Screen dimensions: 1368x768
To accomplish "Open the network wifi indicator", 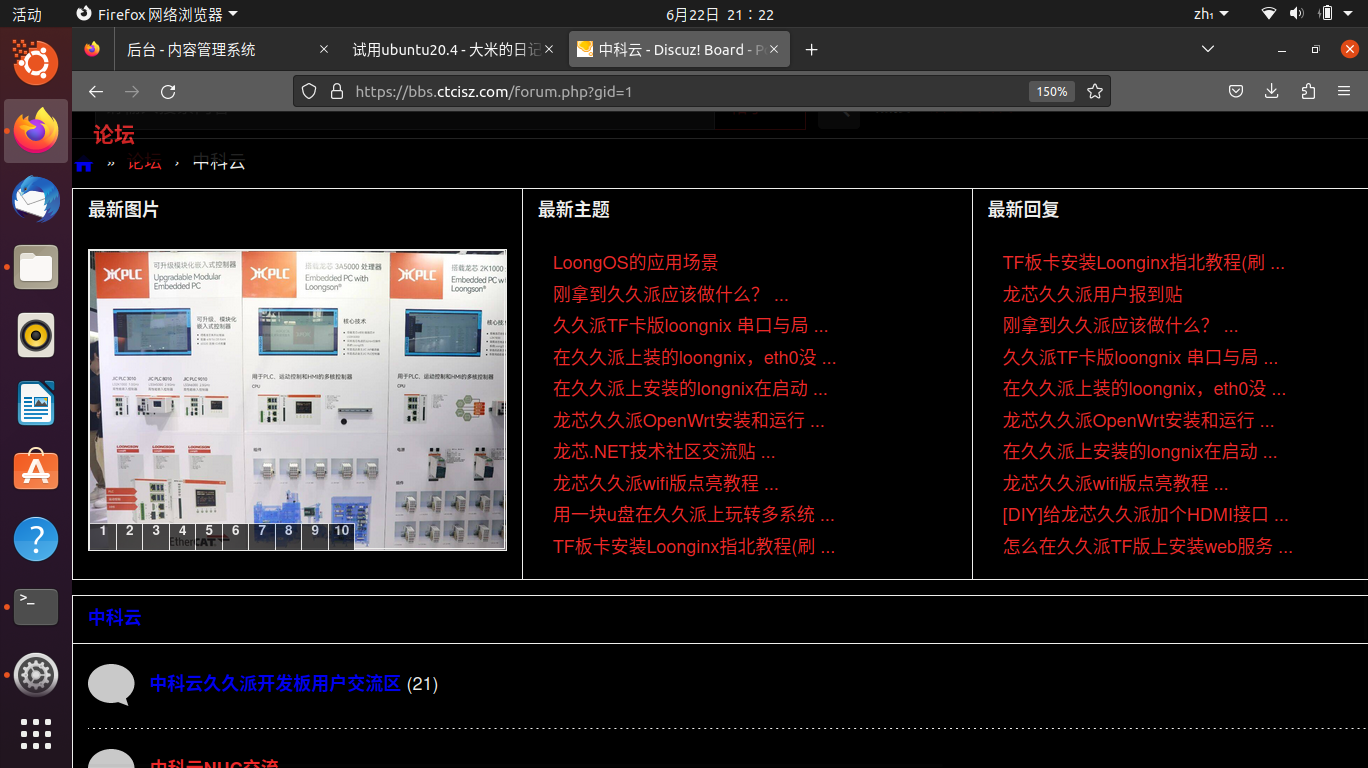I will (1269, 14).
